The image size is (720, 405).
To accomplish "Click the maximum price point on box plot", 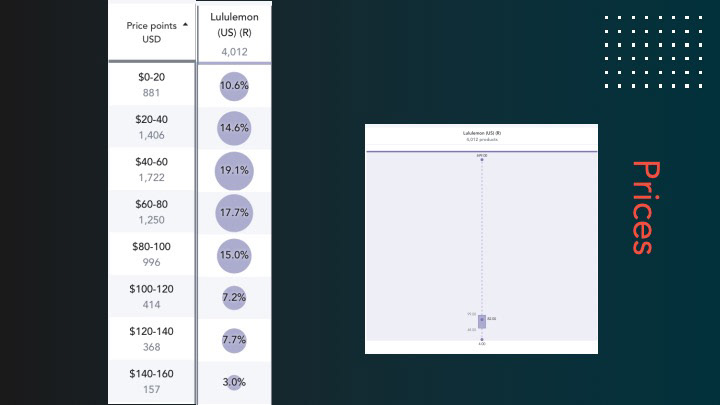I will [482, 160].
